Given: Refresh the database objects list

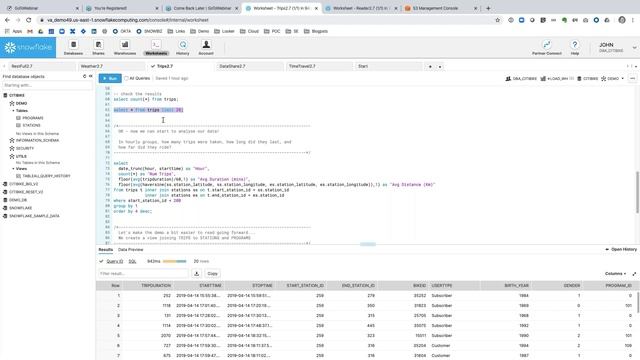Looking at the screenshot, I should pos(84,76).
